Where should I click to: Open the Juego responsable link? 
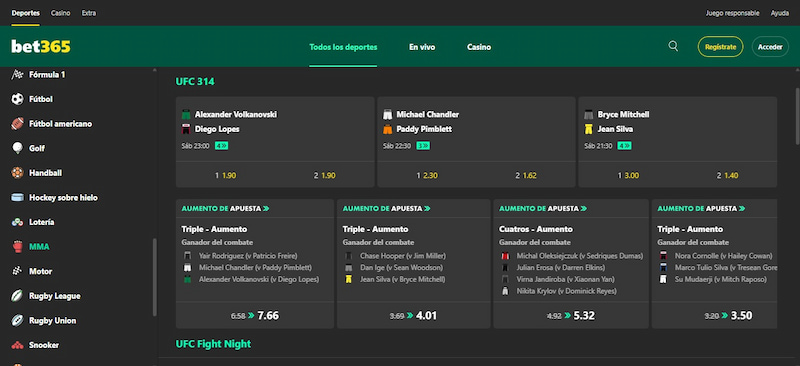pos(733,13)
